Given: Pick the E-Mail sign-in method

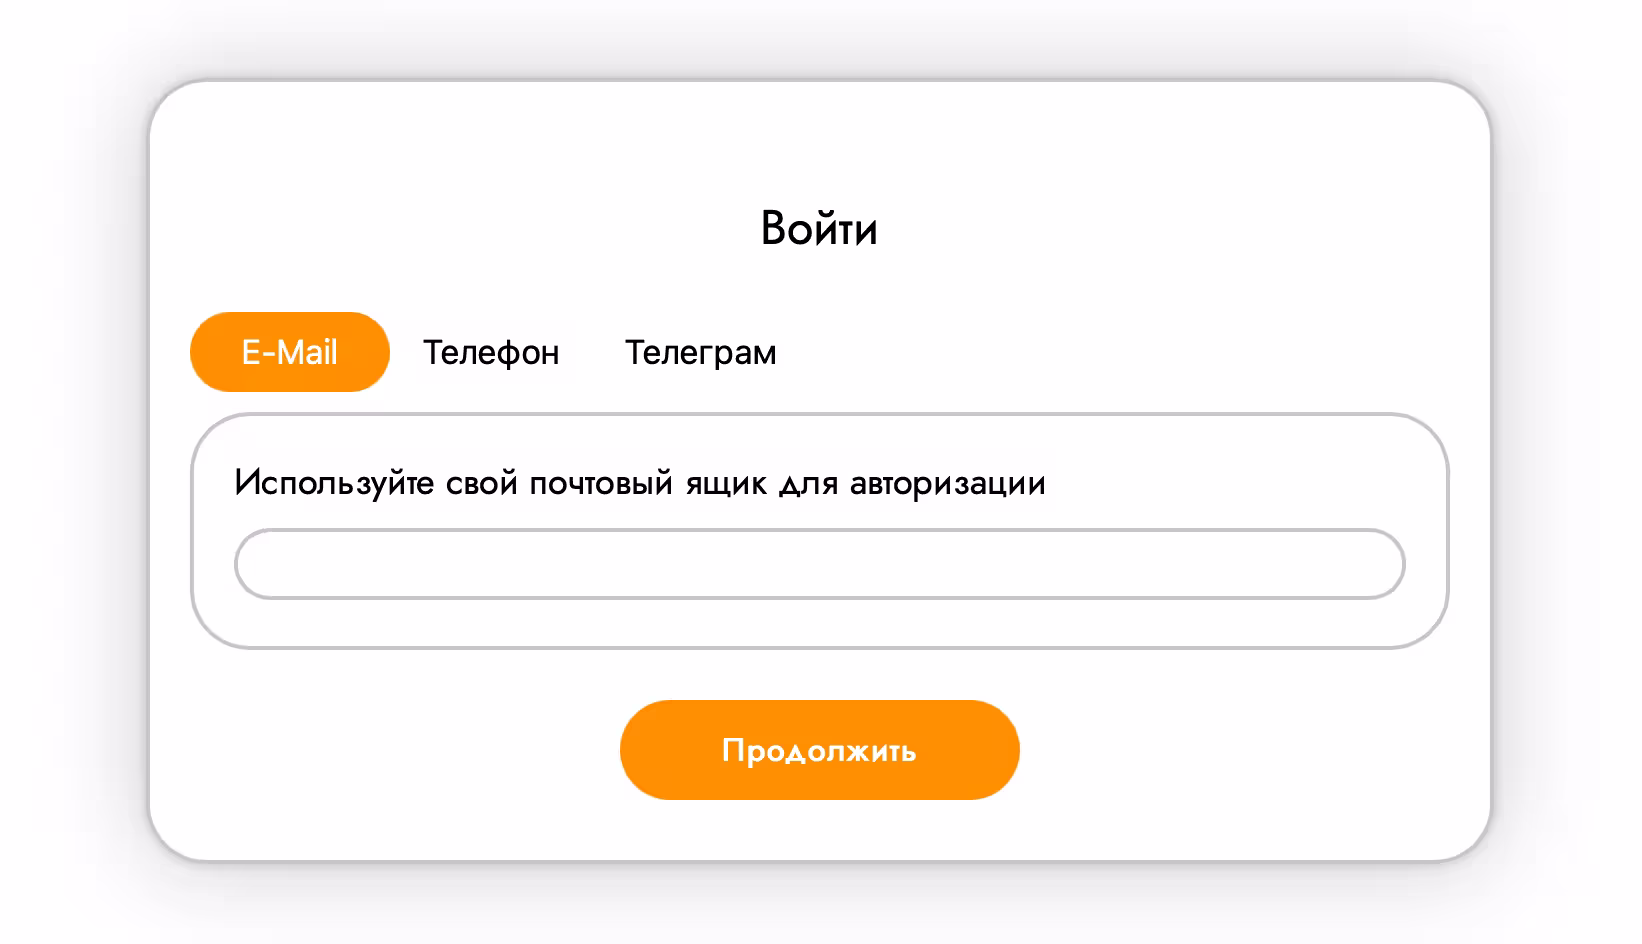Looking at the screenshot, I should [289, 352].
